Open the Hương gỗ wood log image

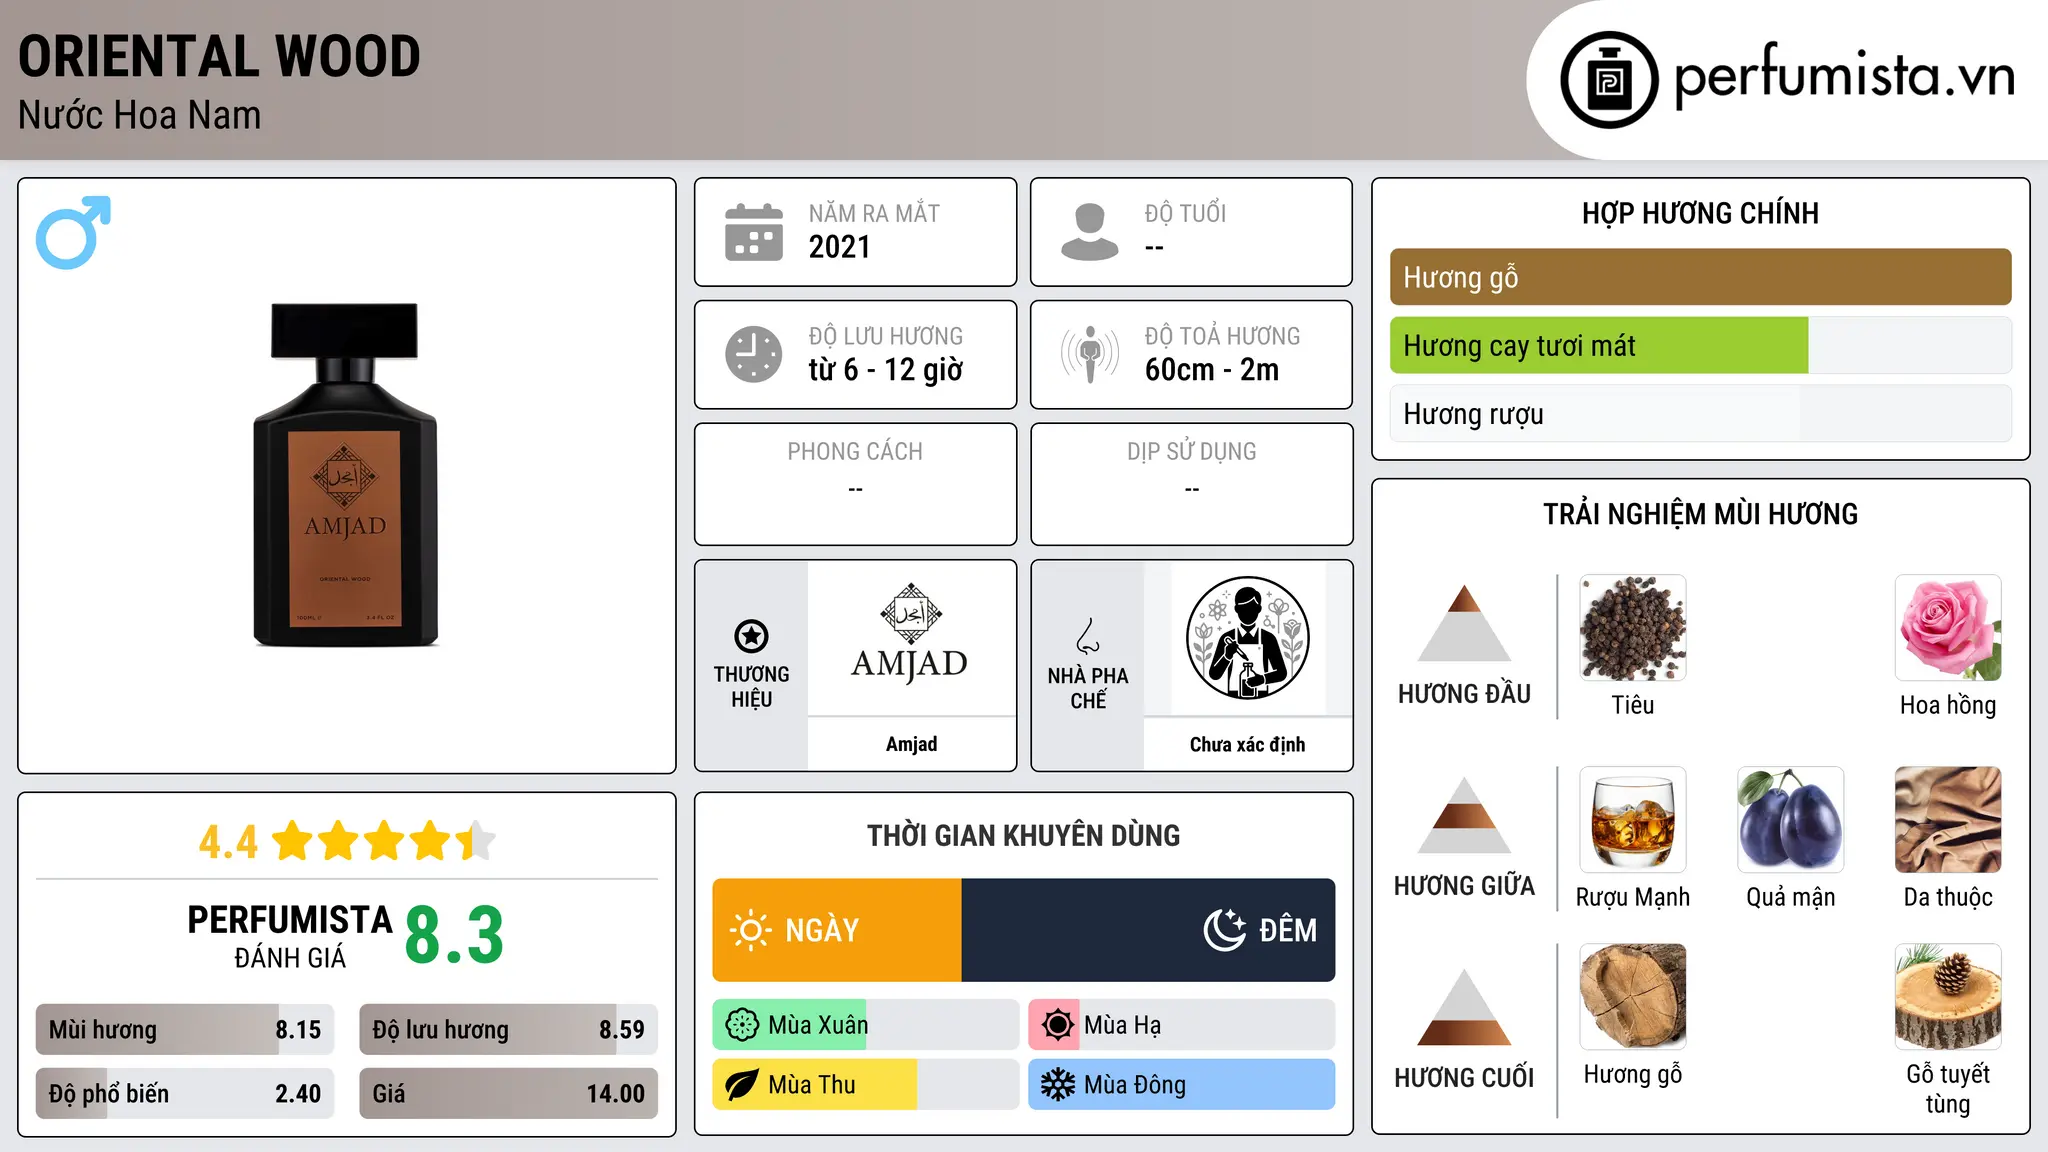coord(1633,997)
